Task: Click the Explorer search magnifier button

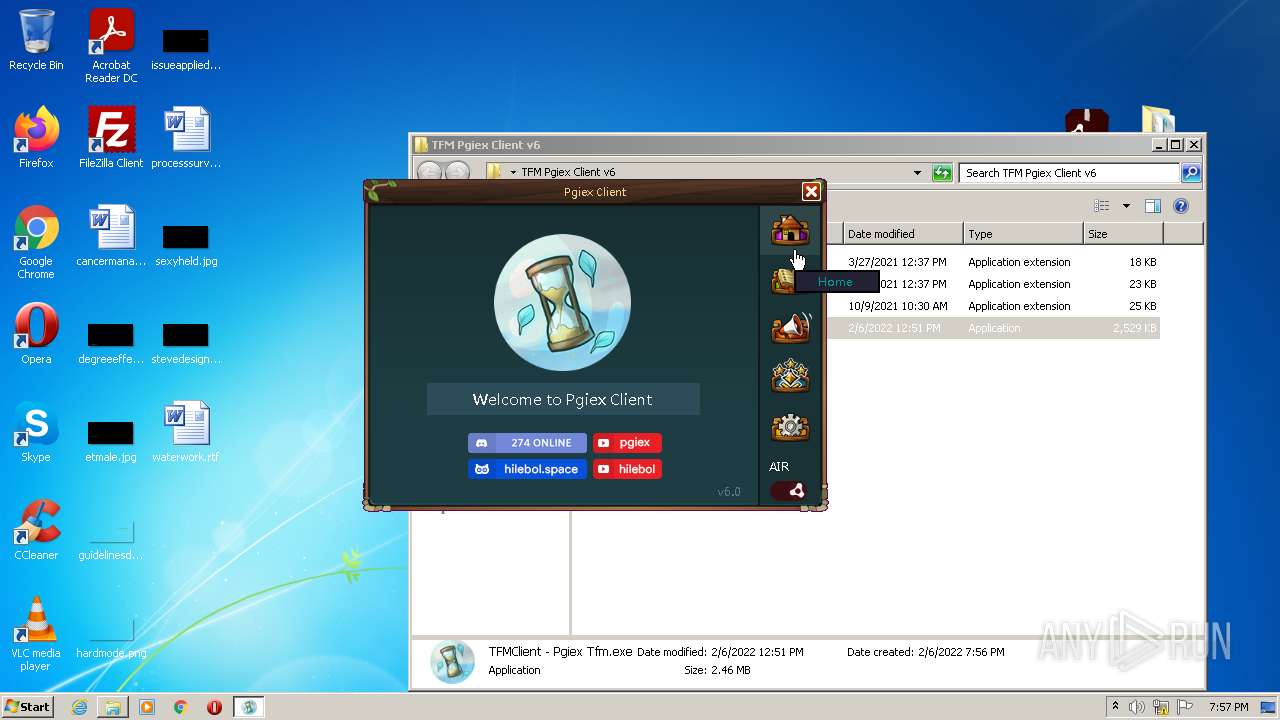Action: pyautogui.click(x=1190, y=173)
